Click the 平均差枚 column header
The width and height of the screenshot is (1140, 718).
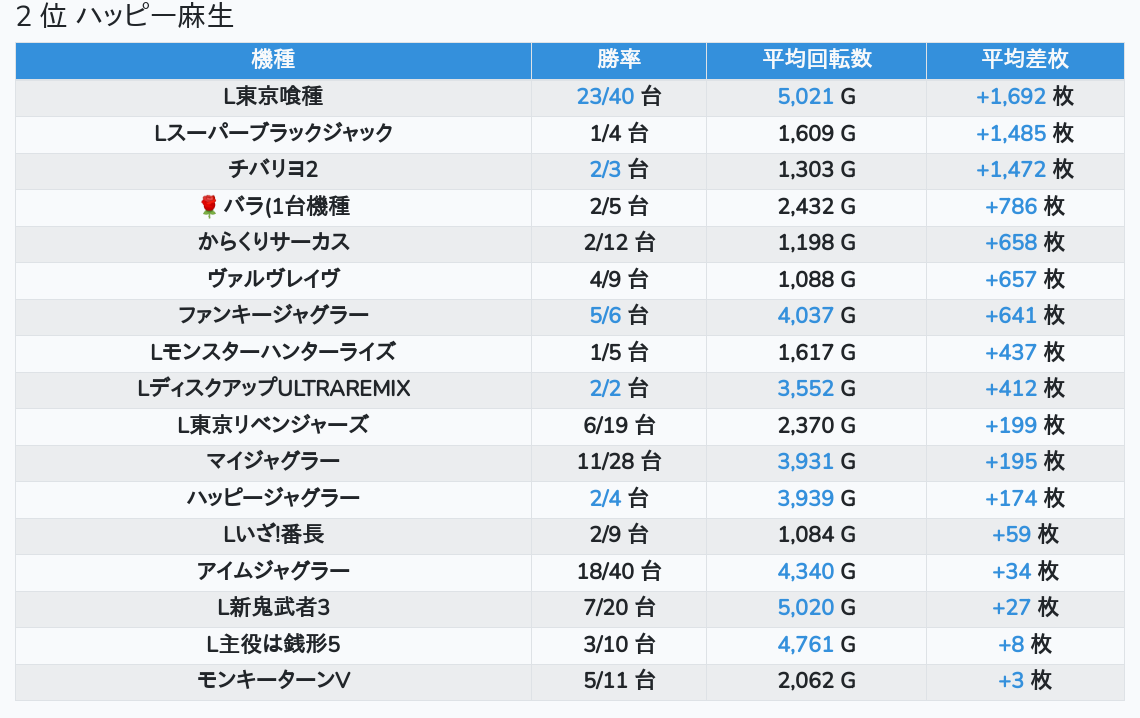tap(1024, 60)
